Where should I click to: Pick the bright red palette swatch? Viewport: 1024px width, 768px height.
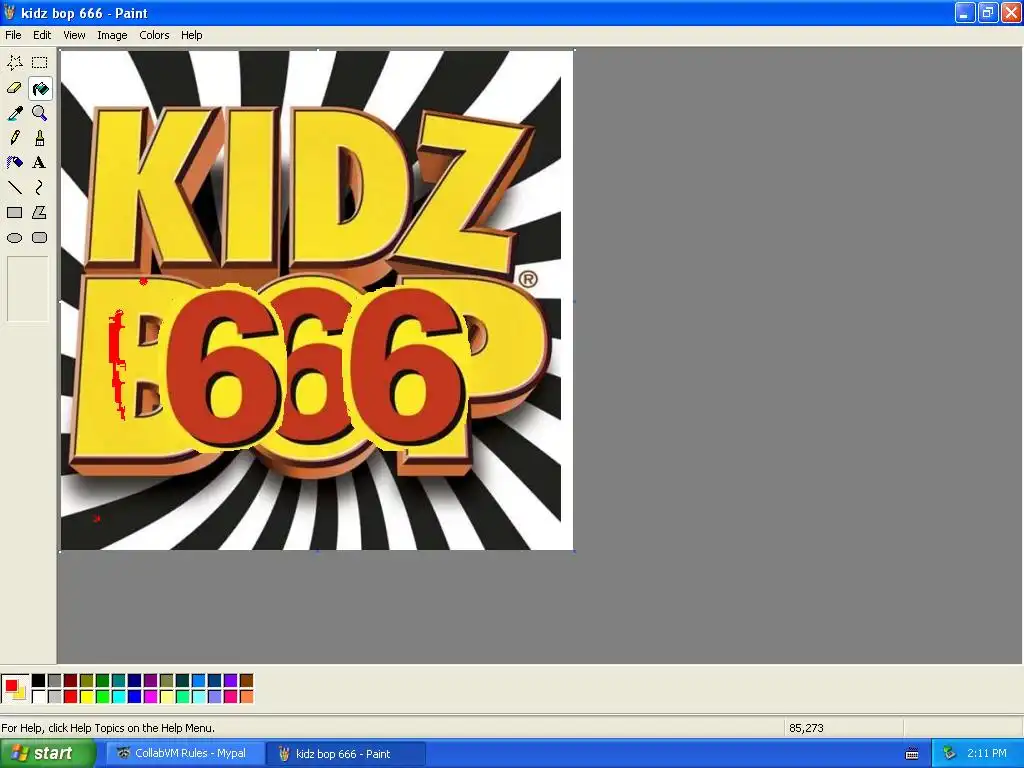71,697
